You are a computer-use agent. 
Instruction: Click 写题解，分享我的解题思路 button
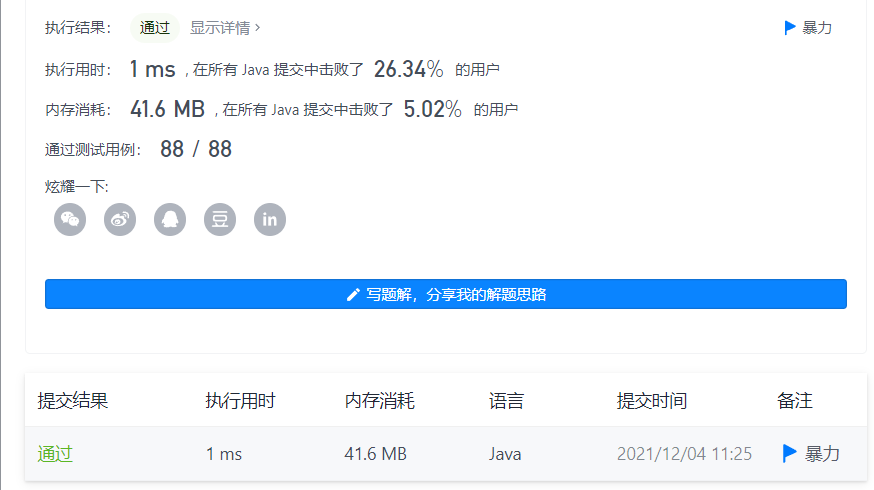coord(446,294)
